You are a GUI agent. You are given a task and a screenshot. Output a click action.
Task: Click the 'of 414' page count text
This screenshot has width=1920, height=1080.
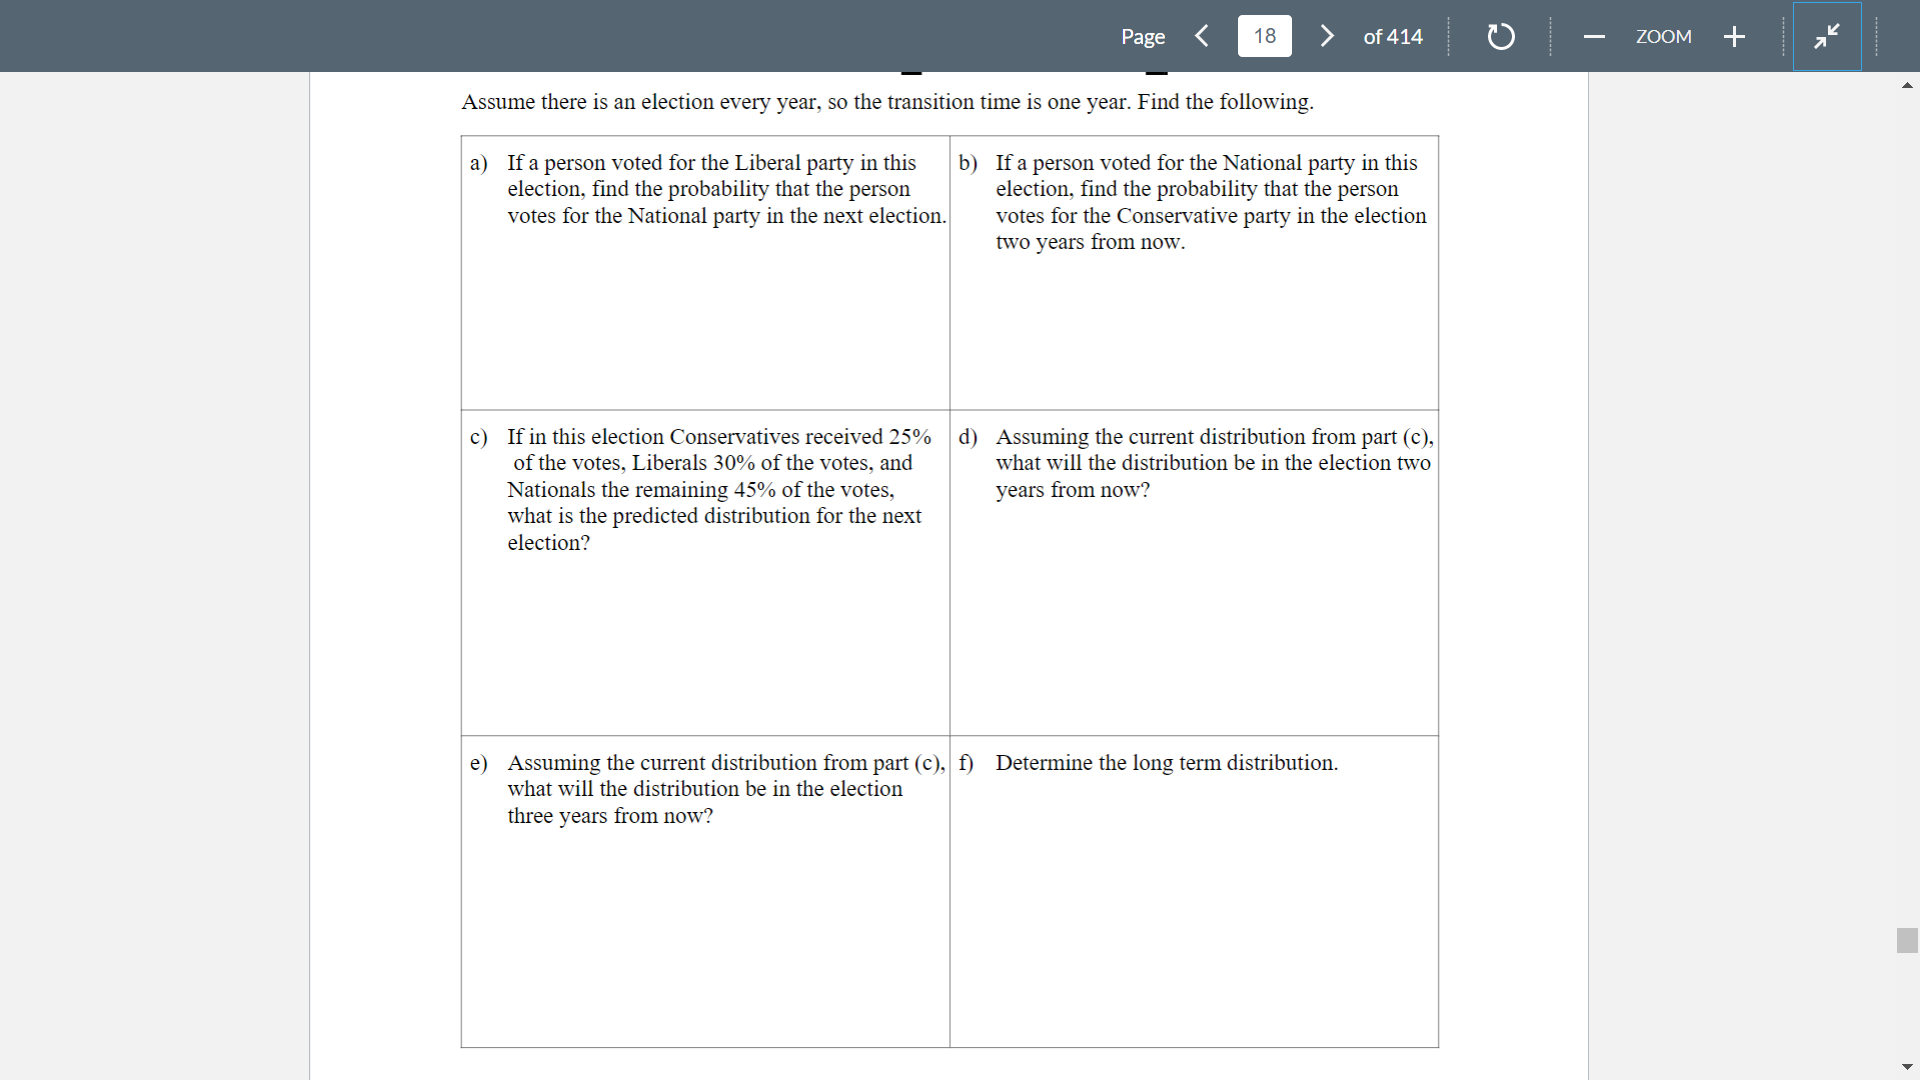pyautogui.click(x=1392, y=37)
